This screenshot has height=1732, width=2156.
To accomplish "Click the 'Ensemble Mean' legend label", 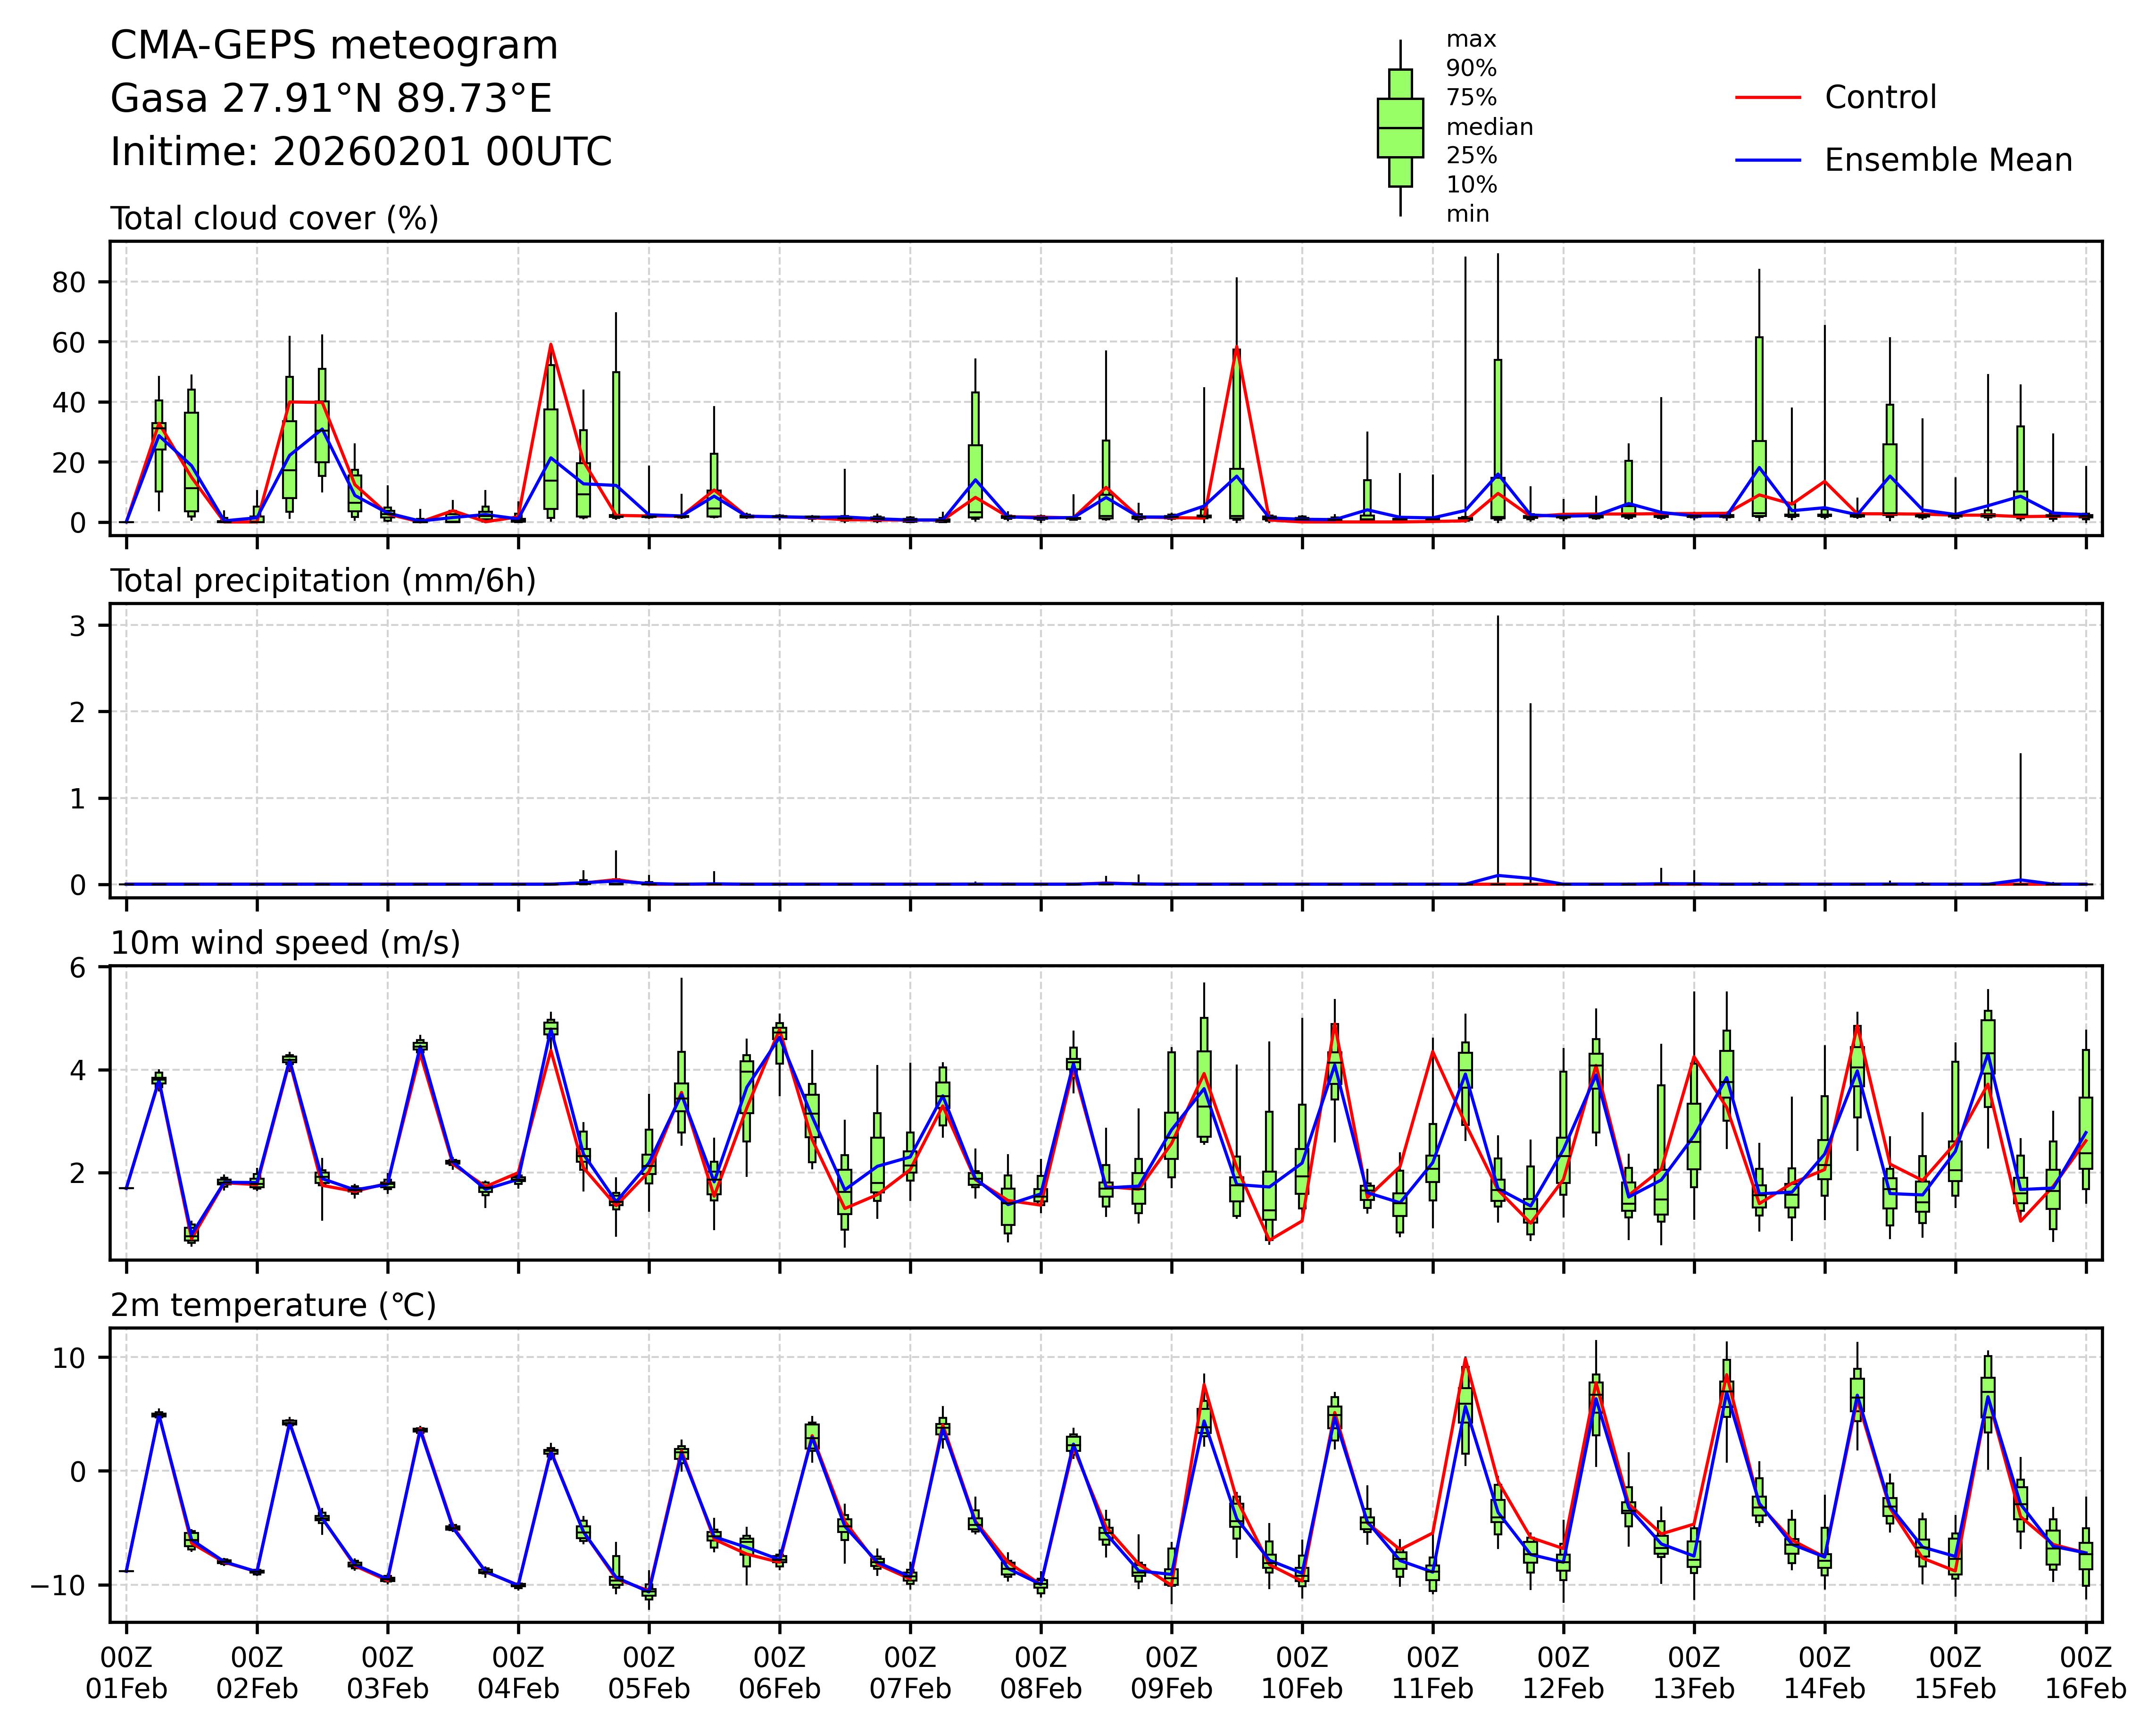I will [x=1948, y=160].
